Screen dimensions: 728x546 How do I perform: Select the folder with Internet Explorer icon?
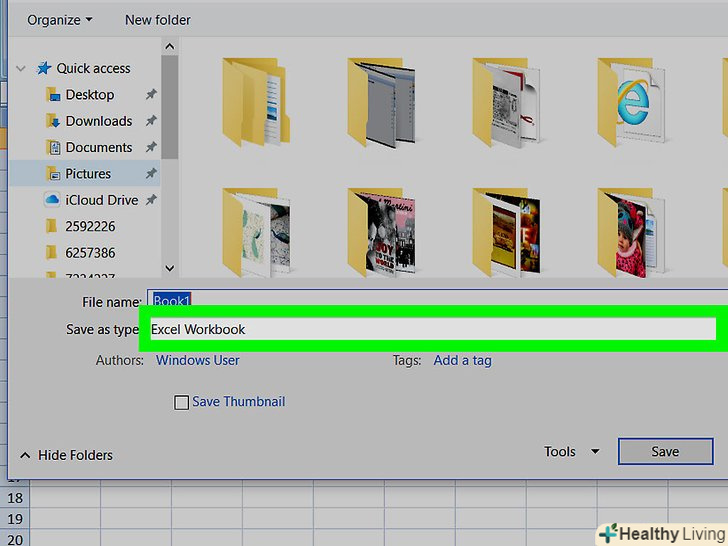click(631, 101)
